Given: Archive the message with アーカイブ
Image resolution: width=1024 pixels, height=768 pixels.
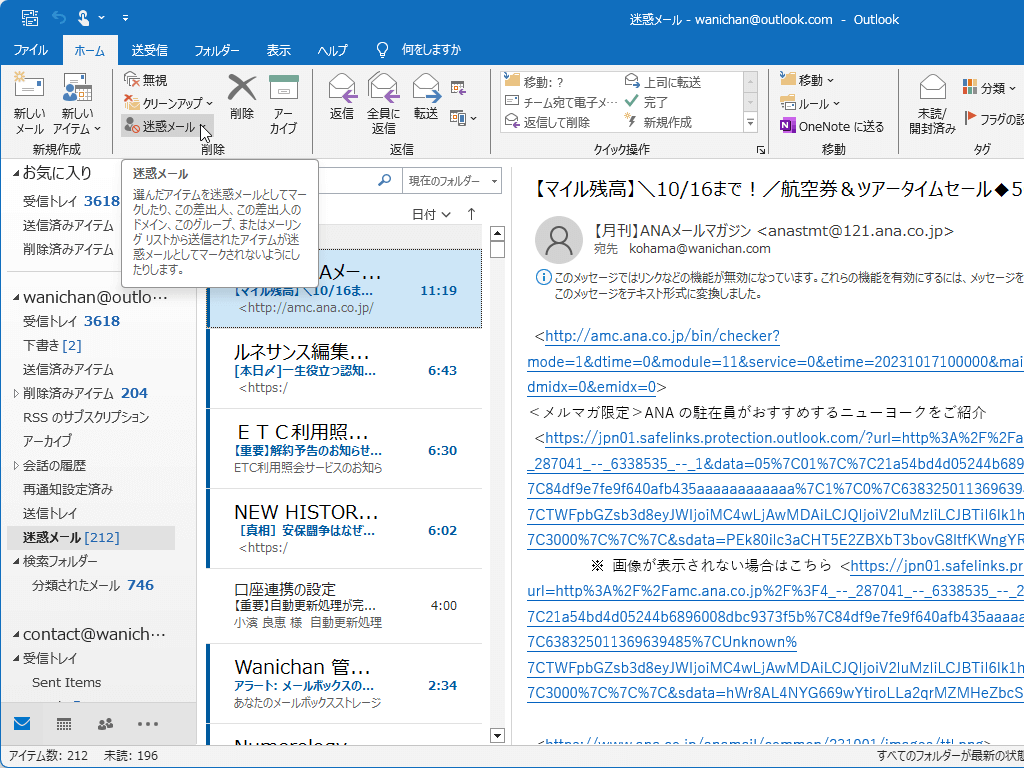Looking at the screenshot, I should click(283, 103).
